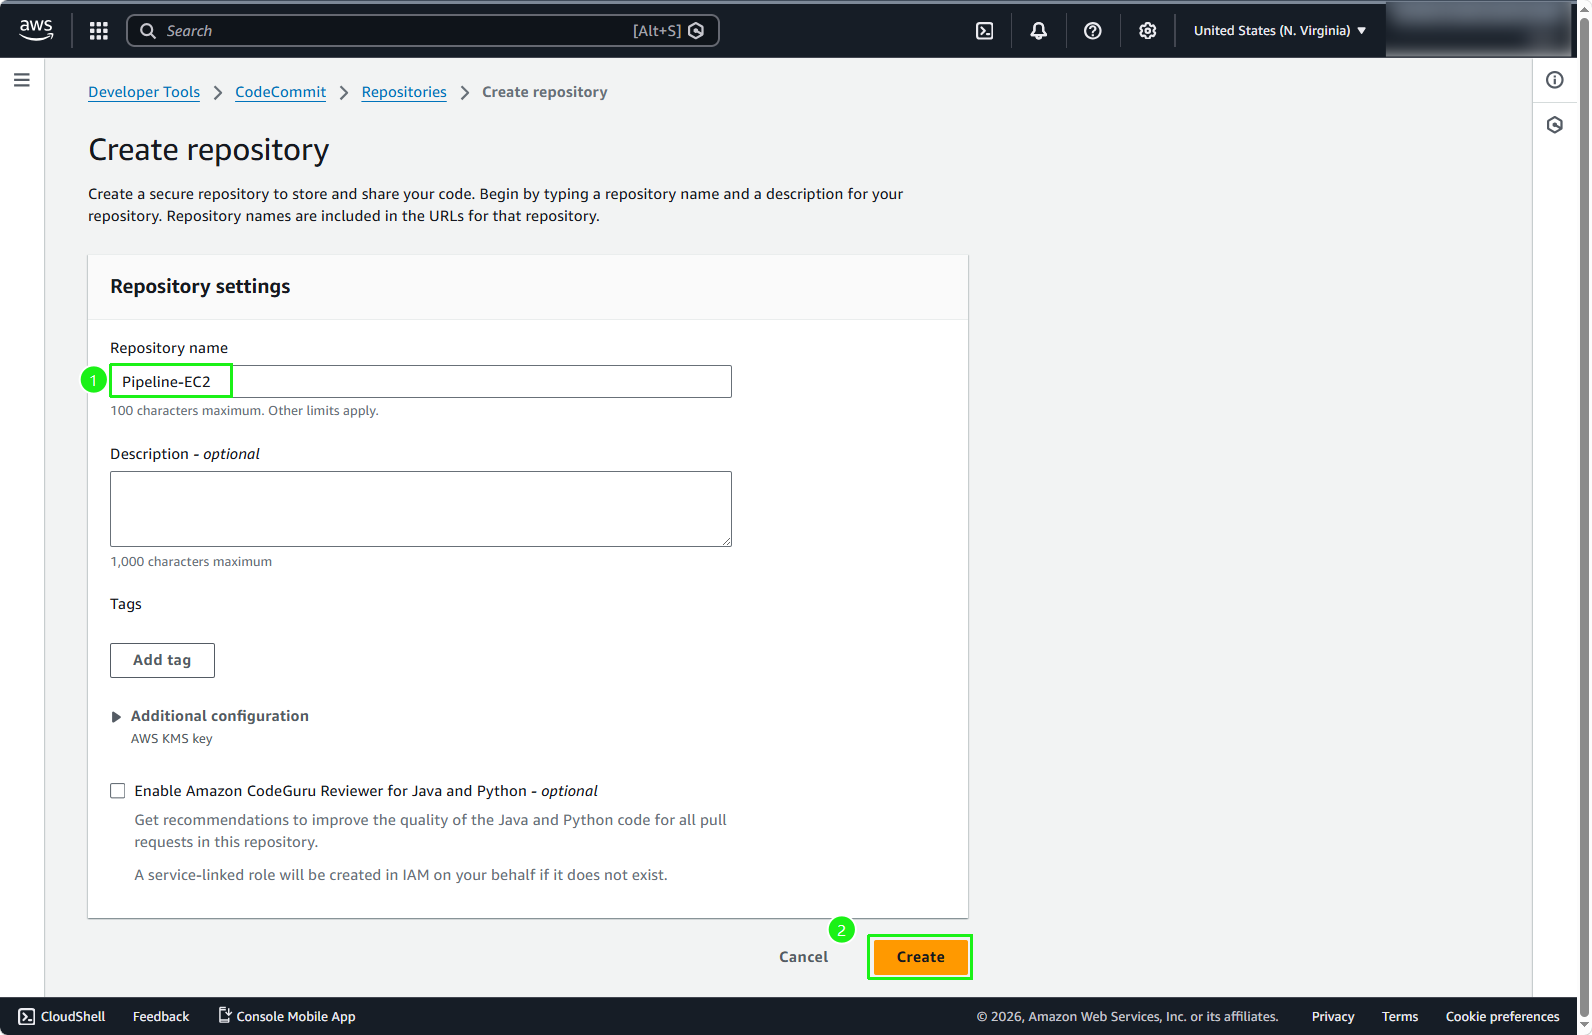
Task: Click the 'Create repository' breadcrumb text
Action: [545, 92]
